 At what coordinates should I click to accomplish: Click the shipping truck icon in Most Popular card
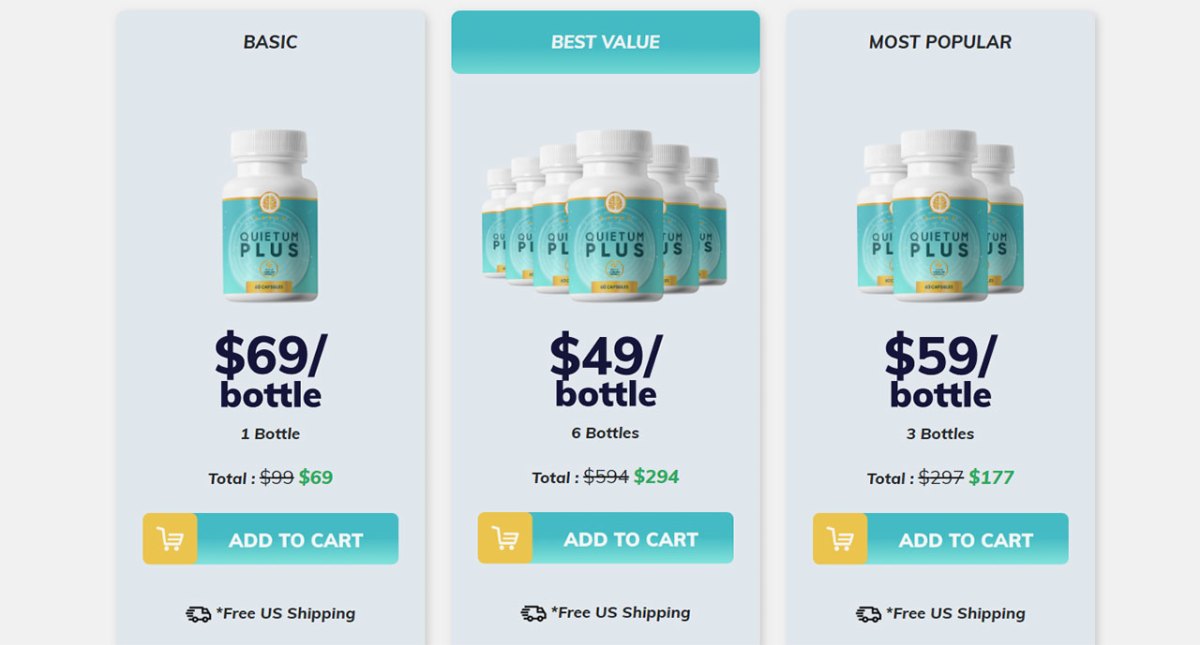click(x=868, y=614)
